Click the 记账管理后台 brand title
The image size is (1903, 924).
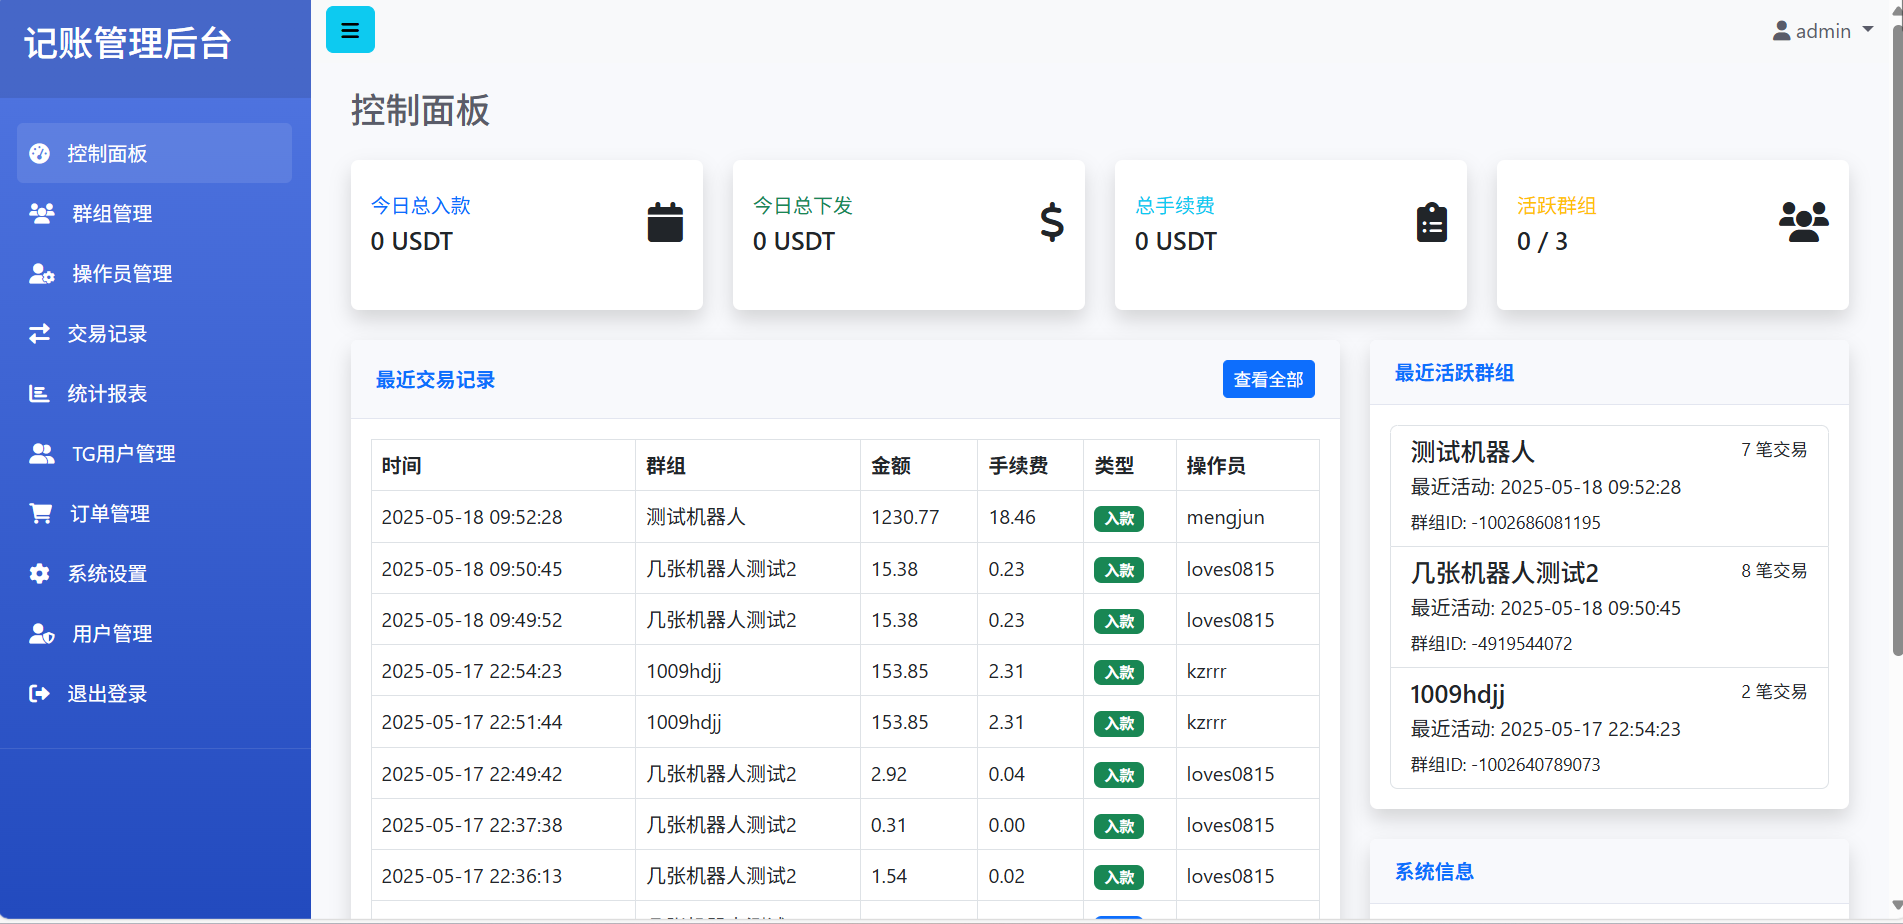(128, 43)
